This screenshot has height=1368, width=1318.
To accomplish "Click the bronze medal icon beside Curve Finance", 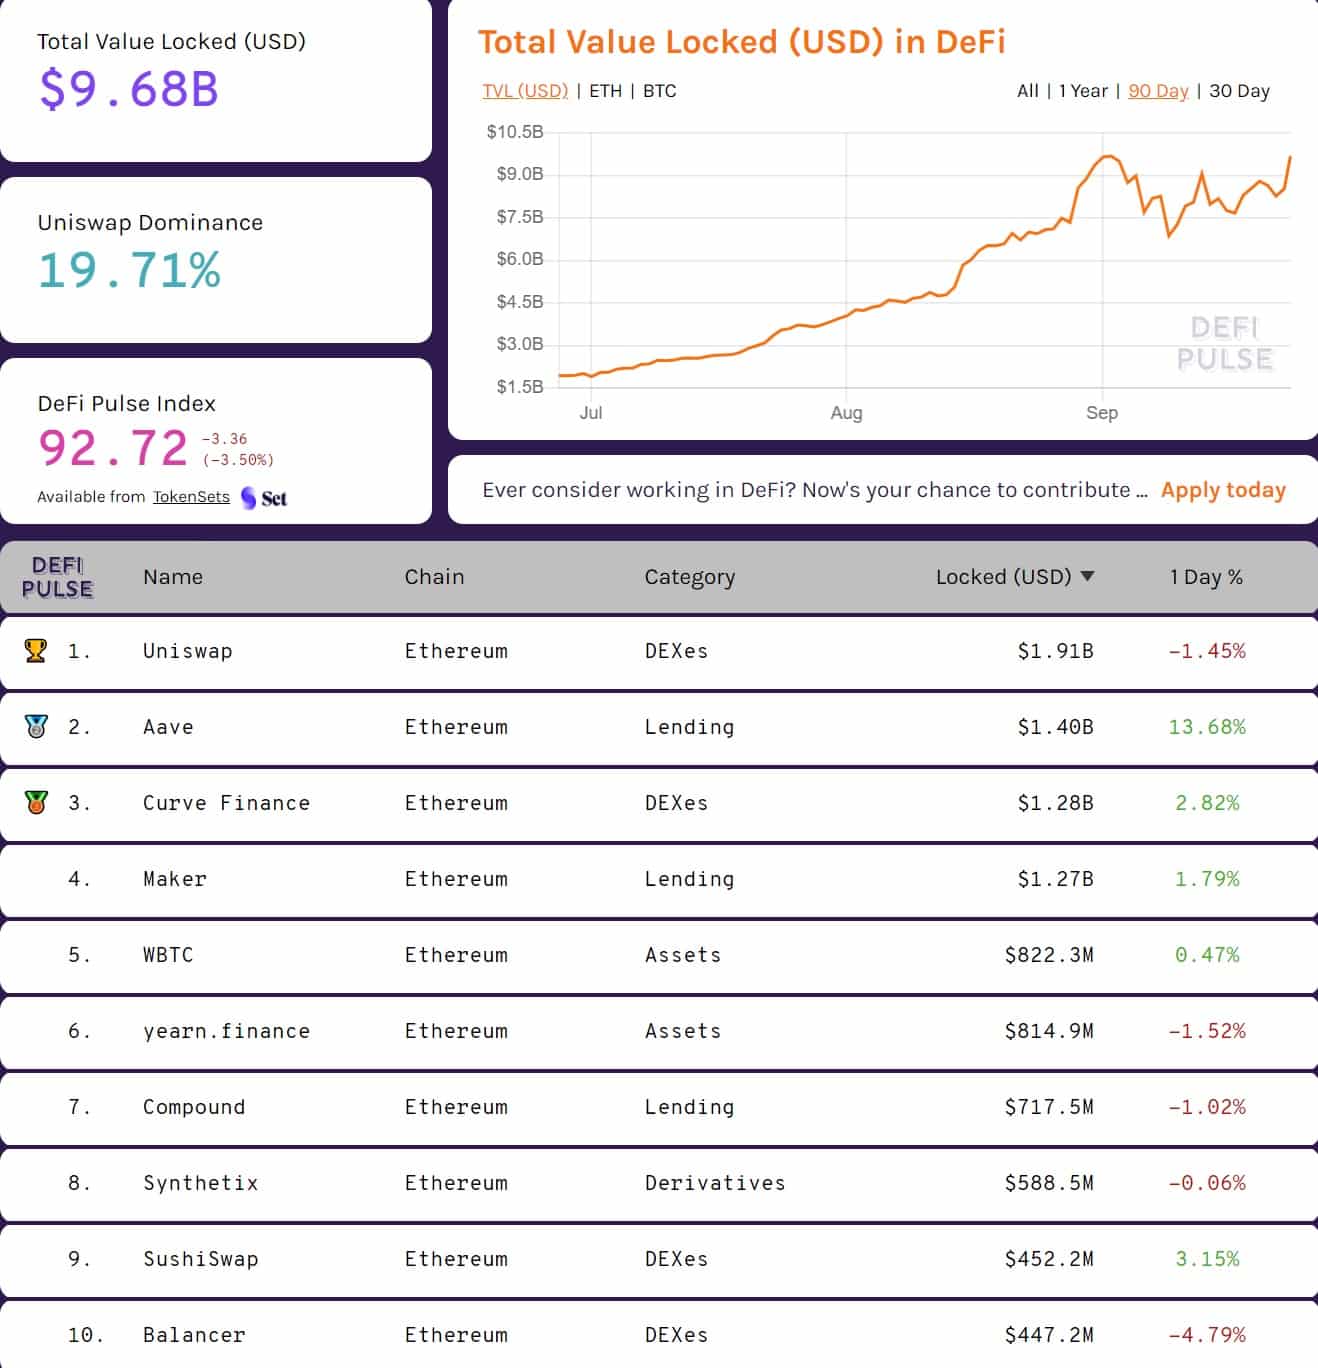I will pos(36,803).
